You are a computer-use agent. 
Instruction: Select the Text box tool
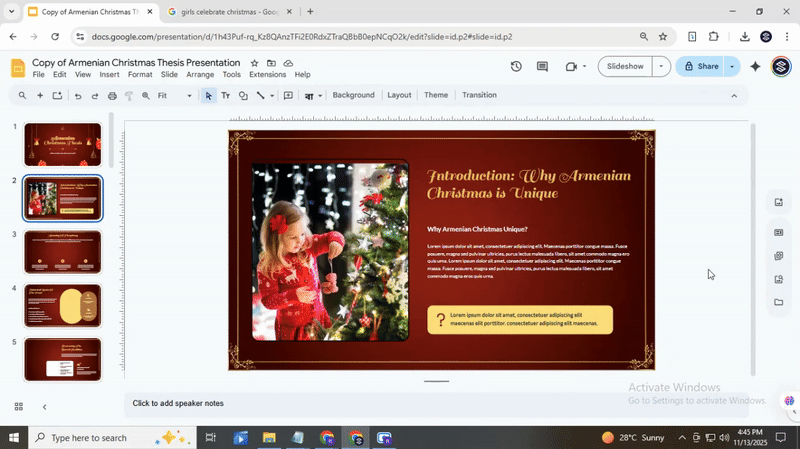(x=225, y=96)
